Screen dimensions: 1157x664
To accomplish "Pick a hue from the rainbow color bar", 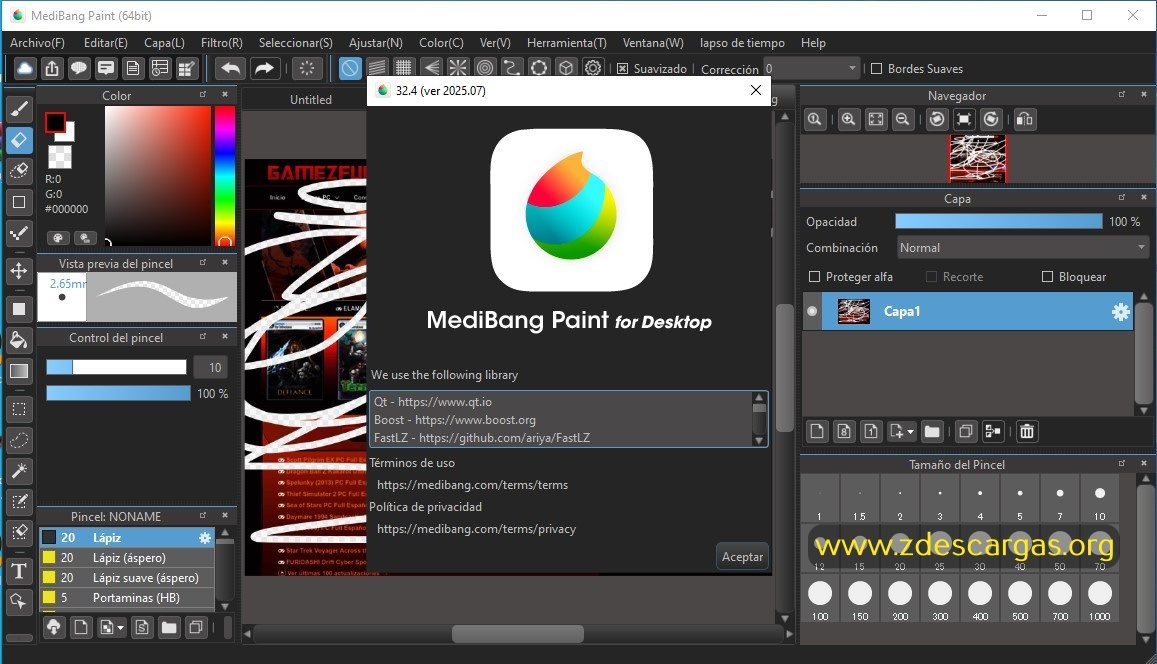I will (224, 176).
